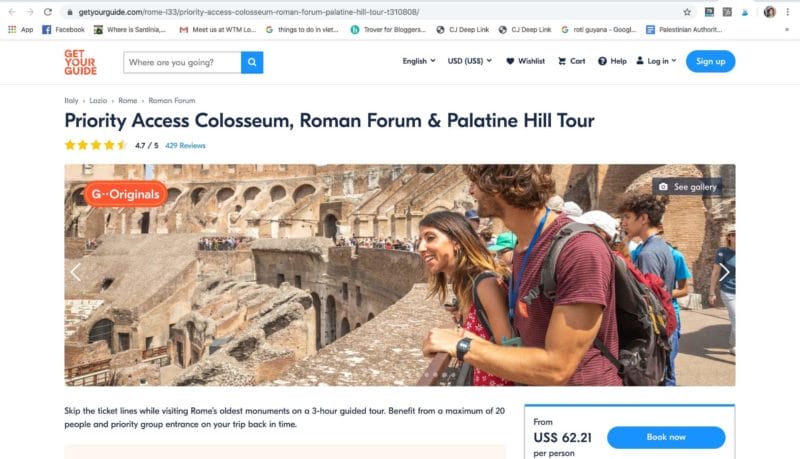Open the Wishlist heart icon
This screenshot has height=459, width=800.
(x=510, y=61)
